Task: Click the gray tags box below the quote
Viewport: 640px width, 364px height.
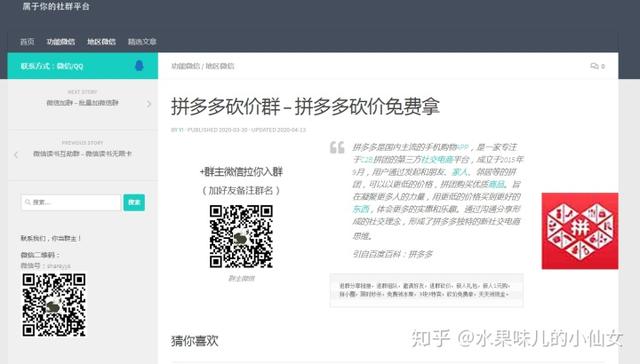Action: click(x=426, y=290)
